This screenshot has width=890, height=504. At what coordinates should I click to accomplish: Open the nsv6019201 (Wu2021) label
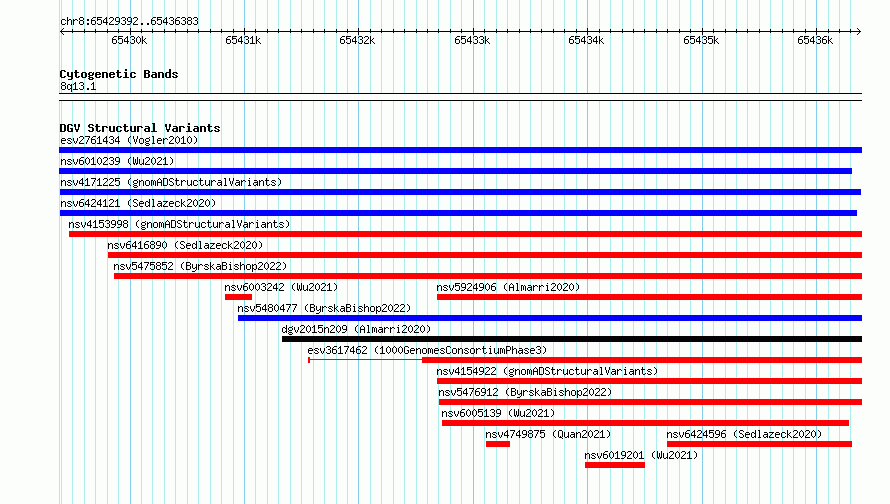pyautogui.click(x=641, y=455)
